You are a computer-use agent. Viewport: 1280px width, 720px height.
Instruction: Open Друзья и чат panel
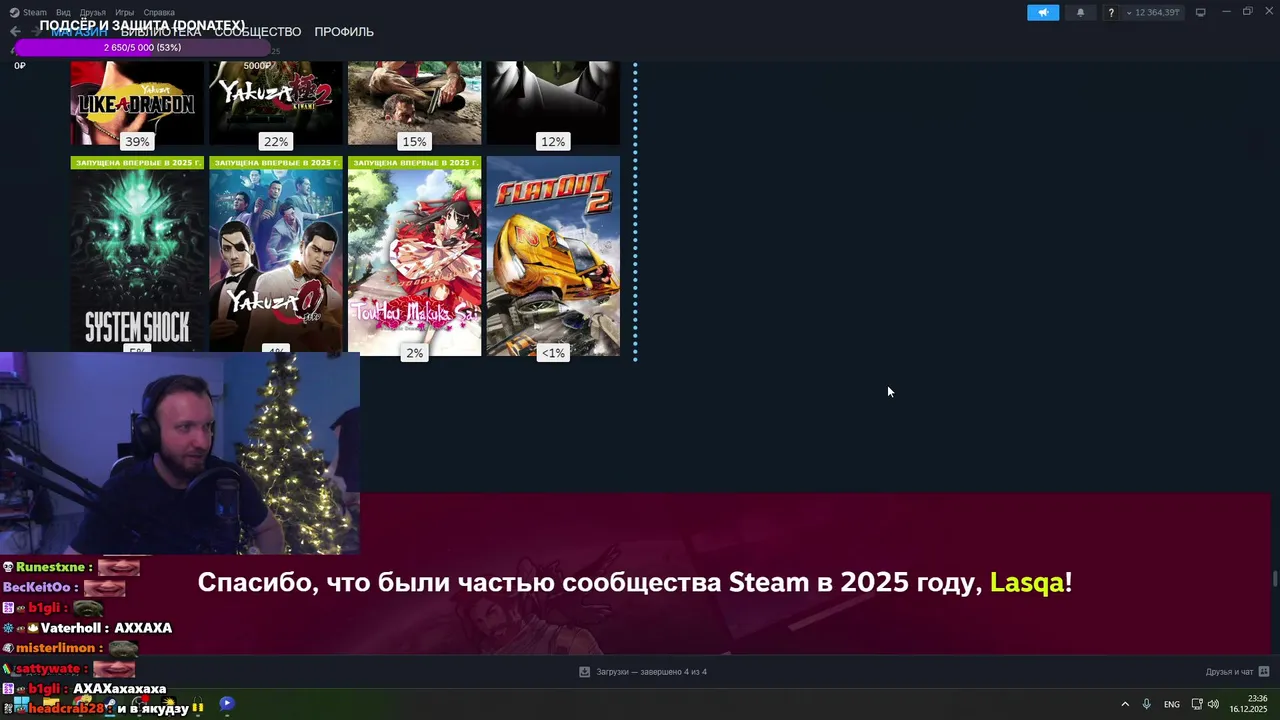pyautogui.click(x=1229, y=672)
